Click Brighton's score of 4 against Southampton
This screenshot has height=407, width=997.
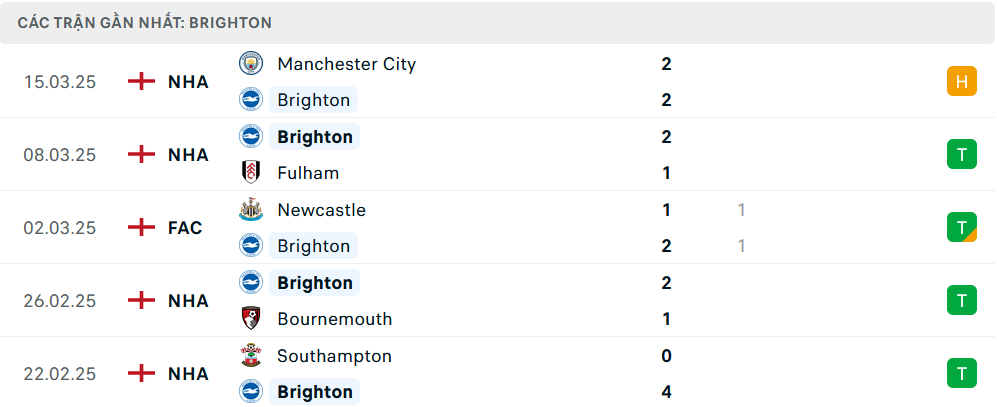pos(666,391)
